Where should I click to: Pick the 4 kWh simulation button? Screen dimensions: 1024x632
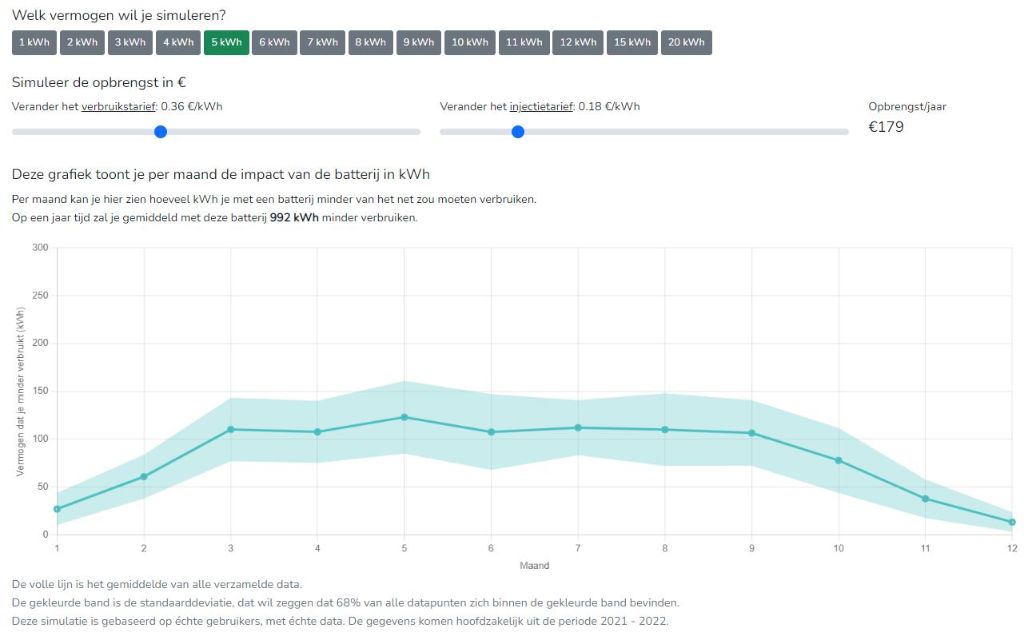pos(178,42)
